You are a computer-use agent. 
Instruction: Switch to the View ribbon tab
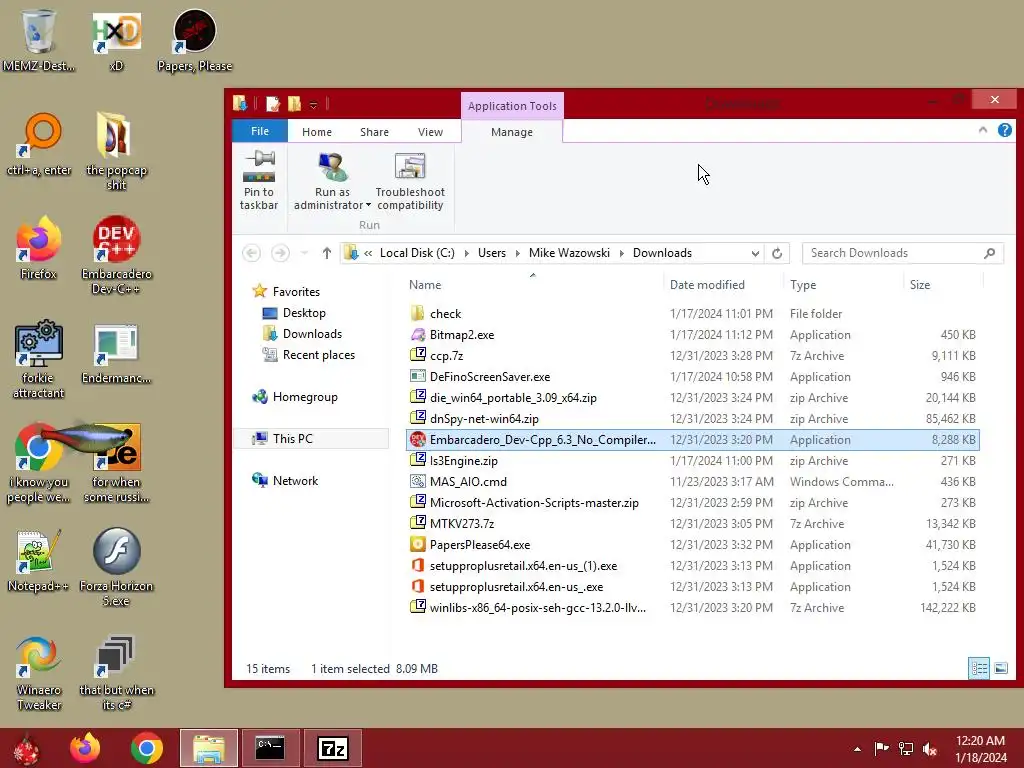pos(430,131)
